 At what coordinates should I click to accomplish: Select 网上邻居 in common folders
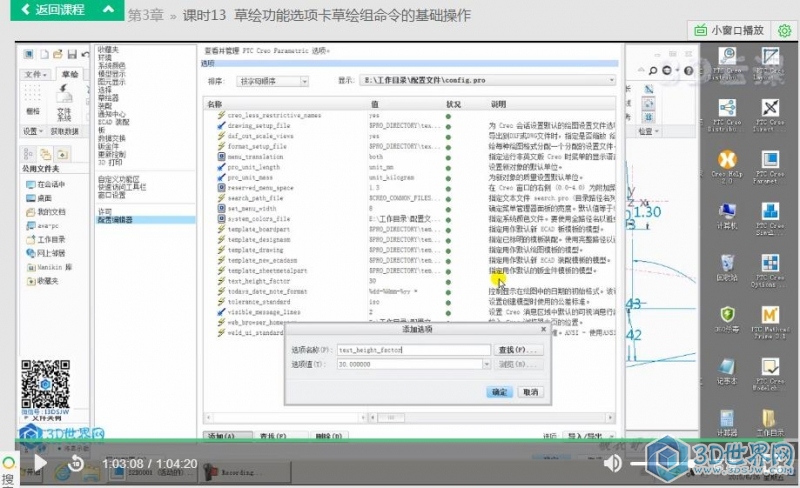tap(46, 253)
